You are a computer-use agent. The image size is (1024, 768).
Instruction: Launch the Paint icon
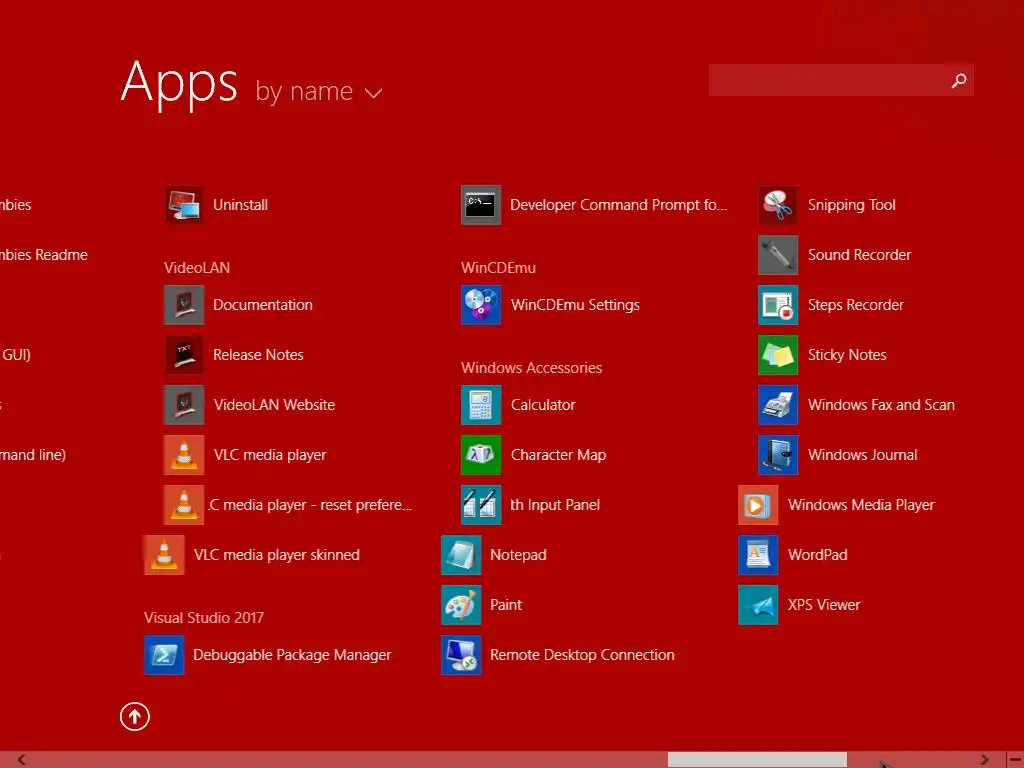[461, 605]
